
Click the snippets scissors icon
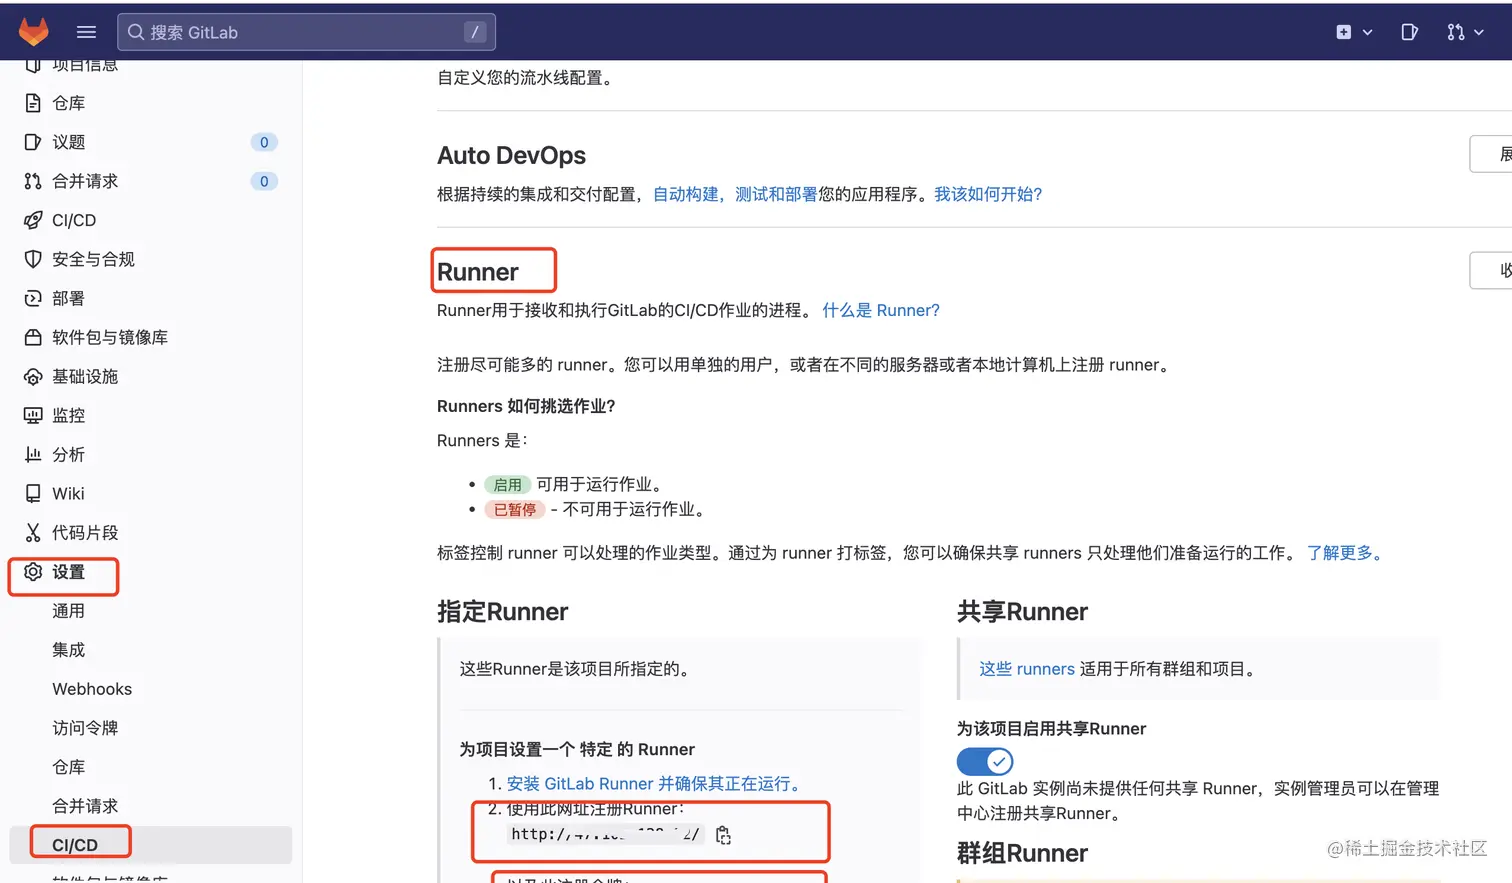pyautogui.click(x=33, y=532)
